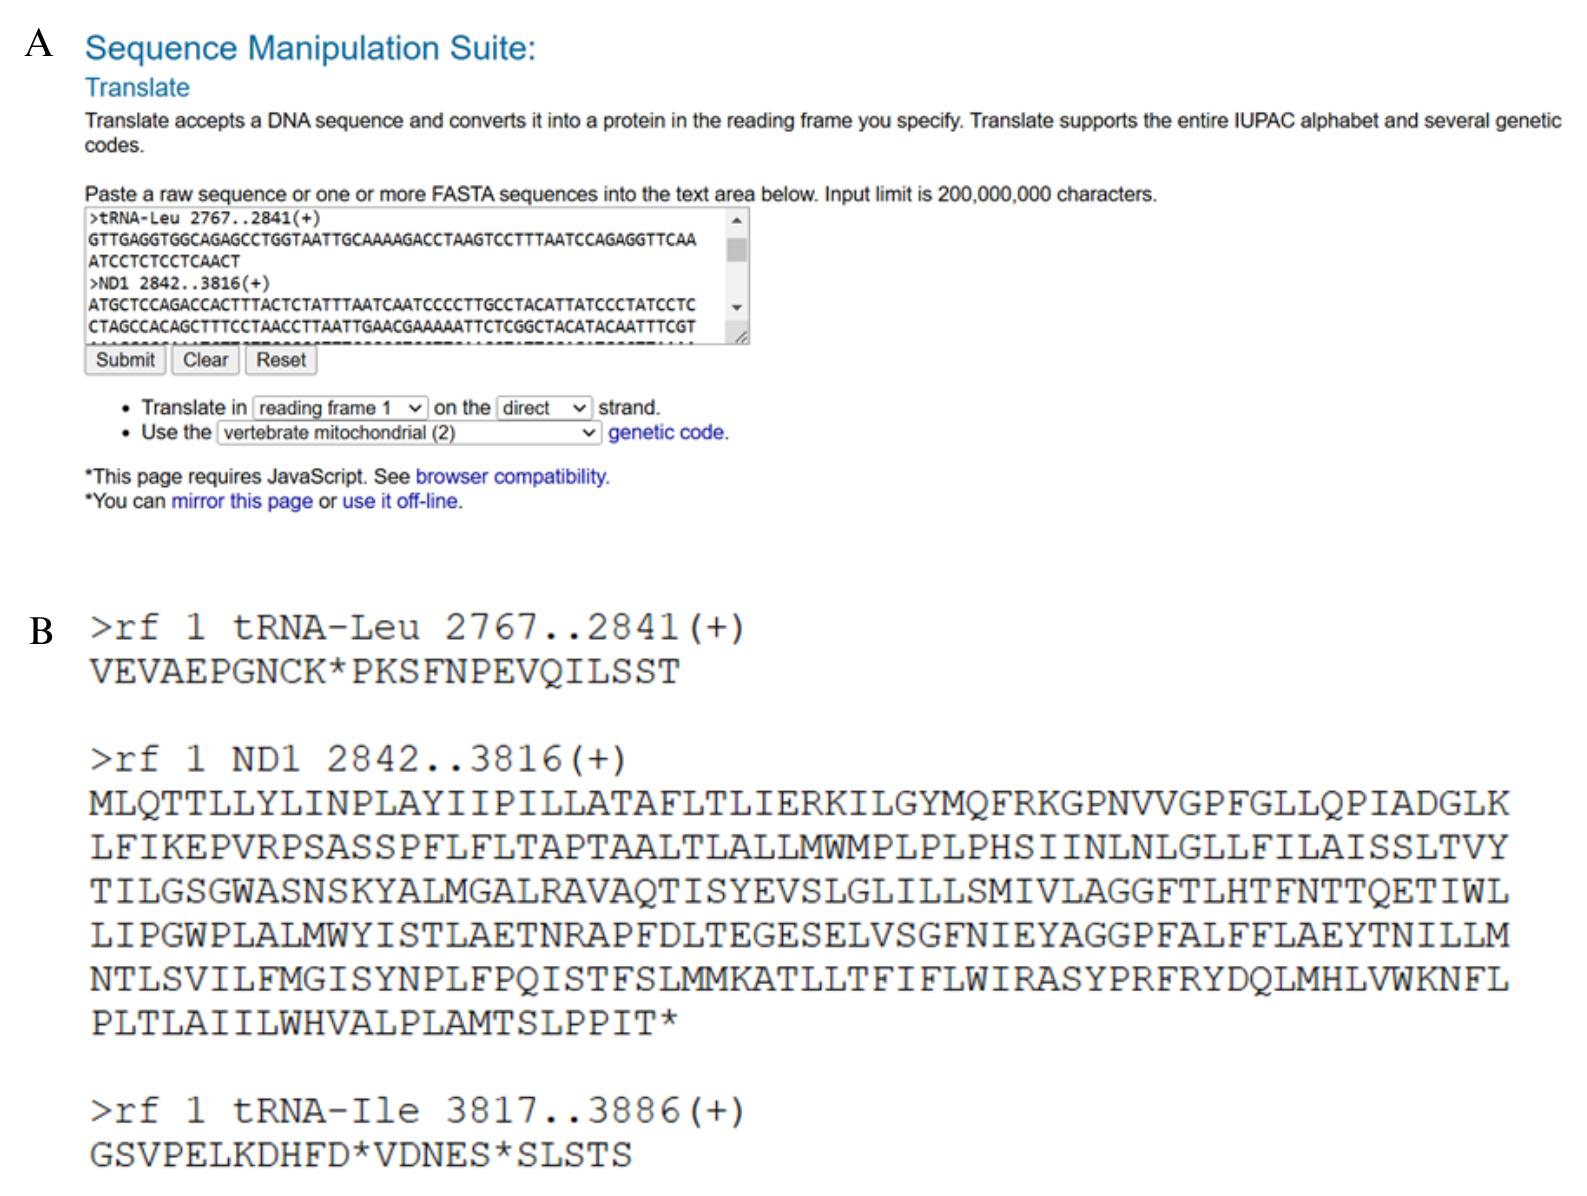This screenshot has width=1587, height=1196.
Task: Click the Clear button
Action: 205,360
